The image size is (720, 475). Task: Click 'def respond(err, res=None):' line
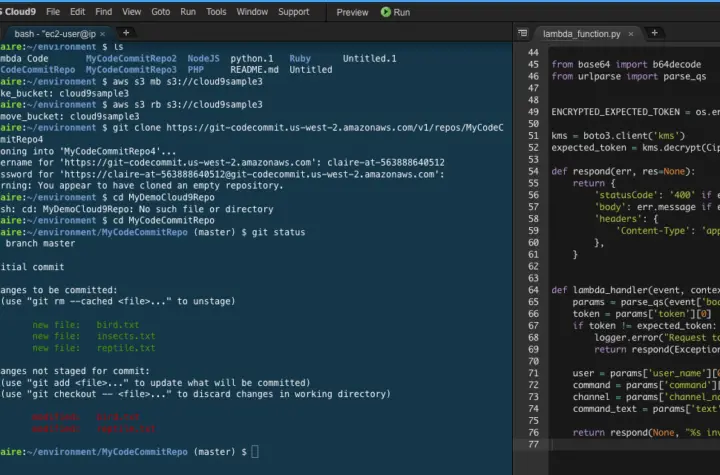tap(623, 171)
